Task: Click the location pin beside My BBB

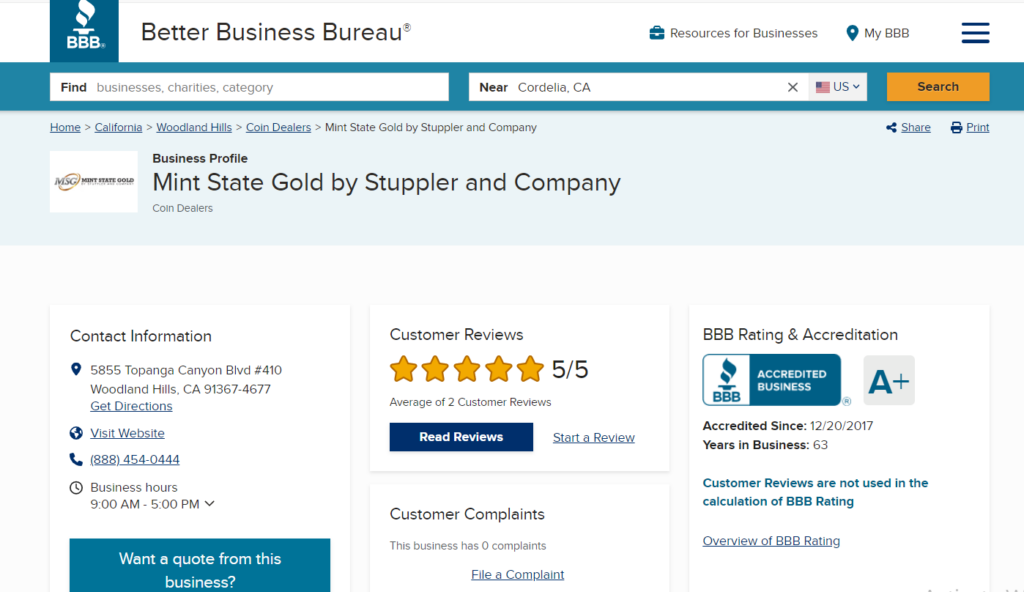Action: [852, 33]
